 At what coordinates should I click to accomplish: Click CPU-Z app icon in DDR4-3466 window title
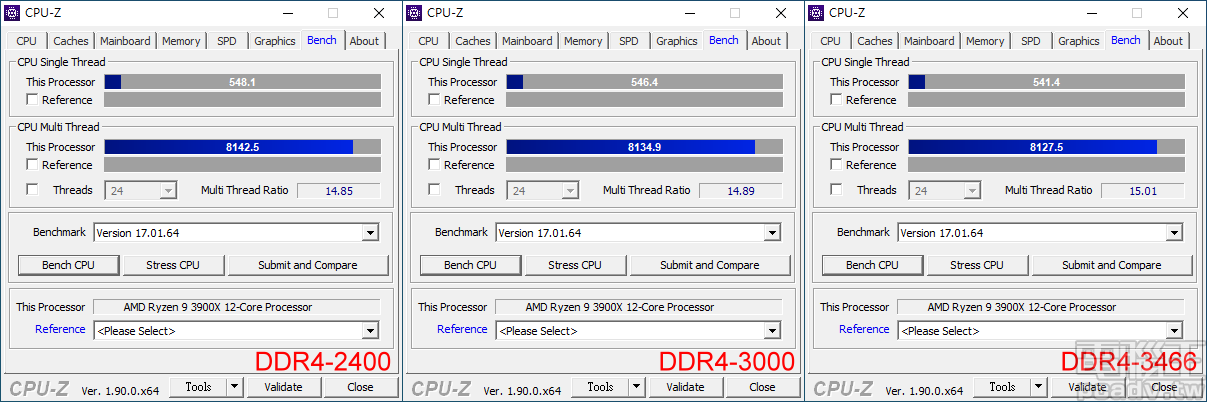[x=814, y=12]
